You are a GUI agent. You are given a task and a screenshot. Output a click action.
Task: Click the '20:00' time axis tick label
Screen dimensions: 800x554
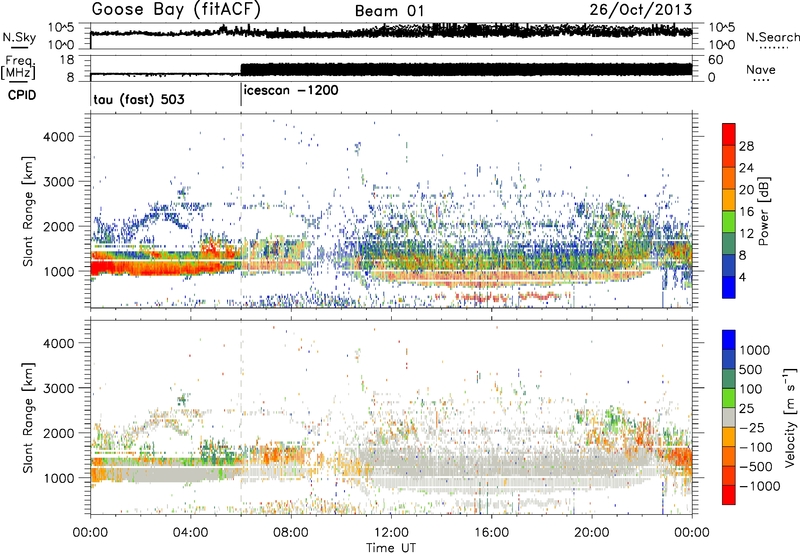(591, 533)
